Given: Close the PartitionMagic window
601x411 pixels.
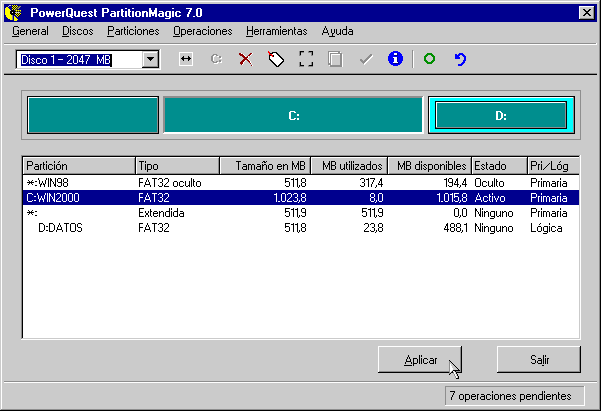Looking at the screenshot, I should tap(587, 13).
